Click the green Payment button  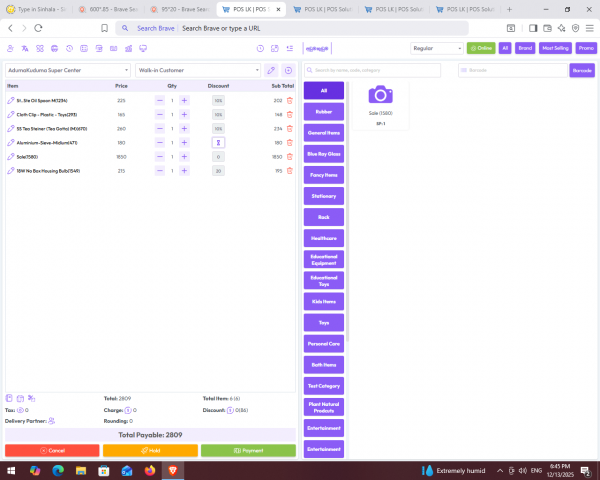click(x=248, y=451)
